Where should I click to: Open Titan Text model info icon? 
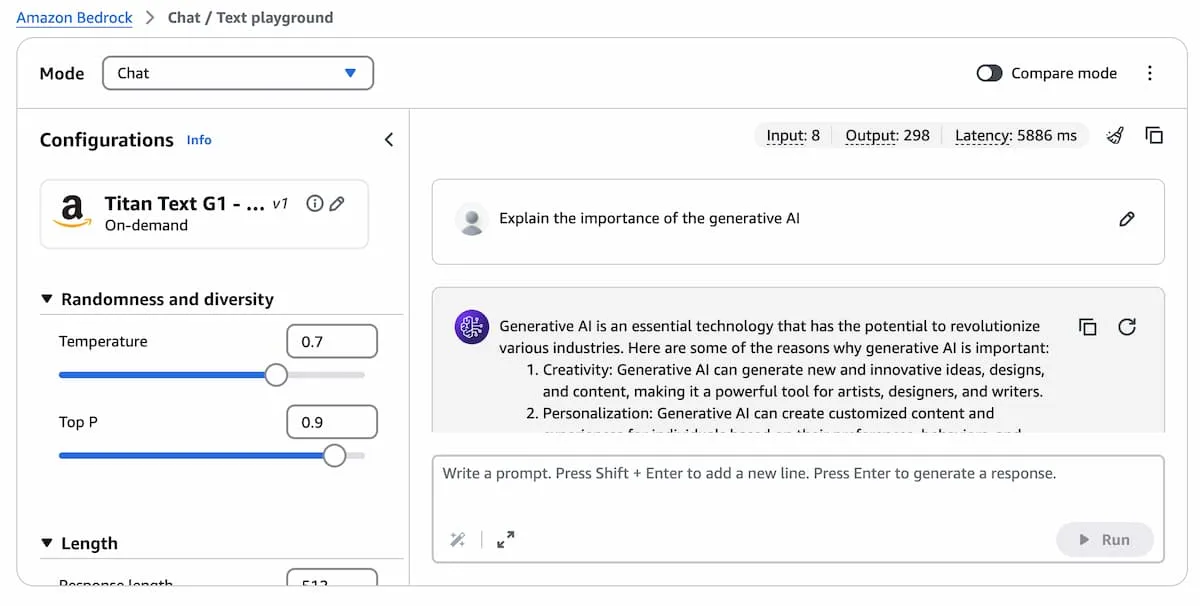coord(315,204)
